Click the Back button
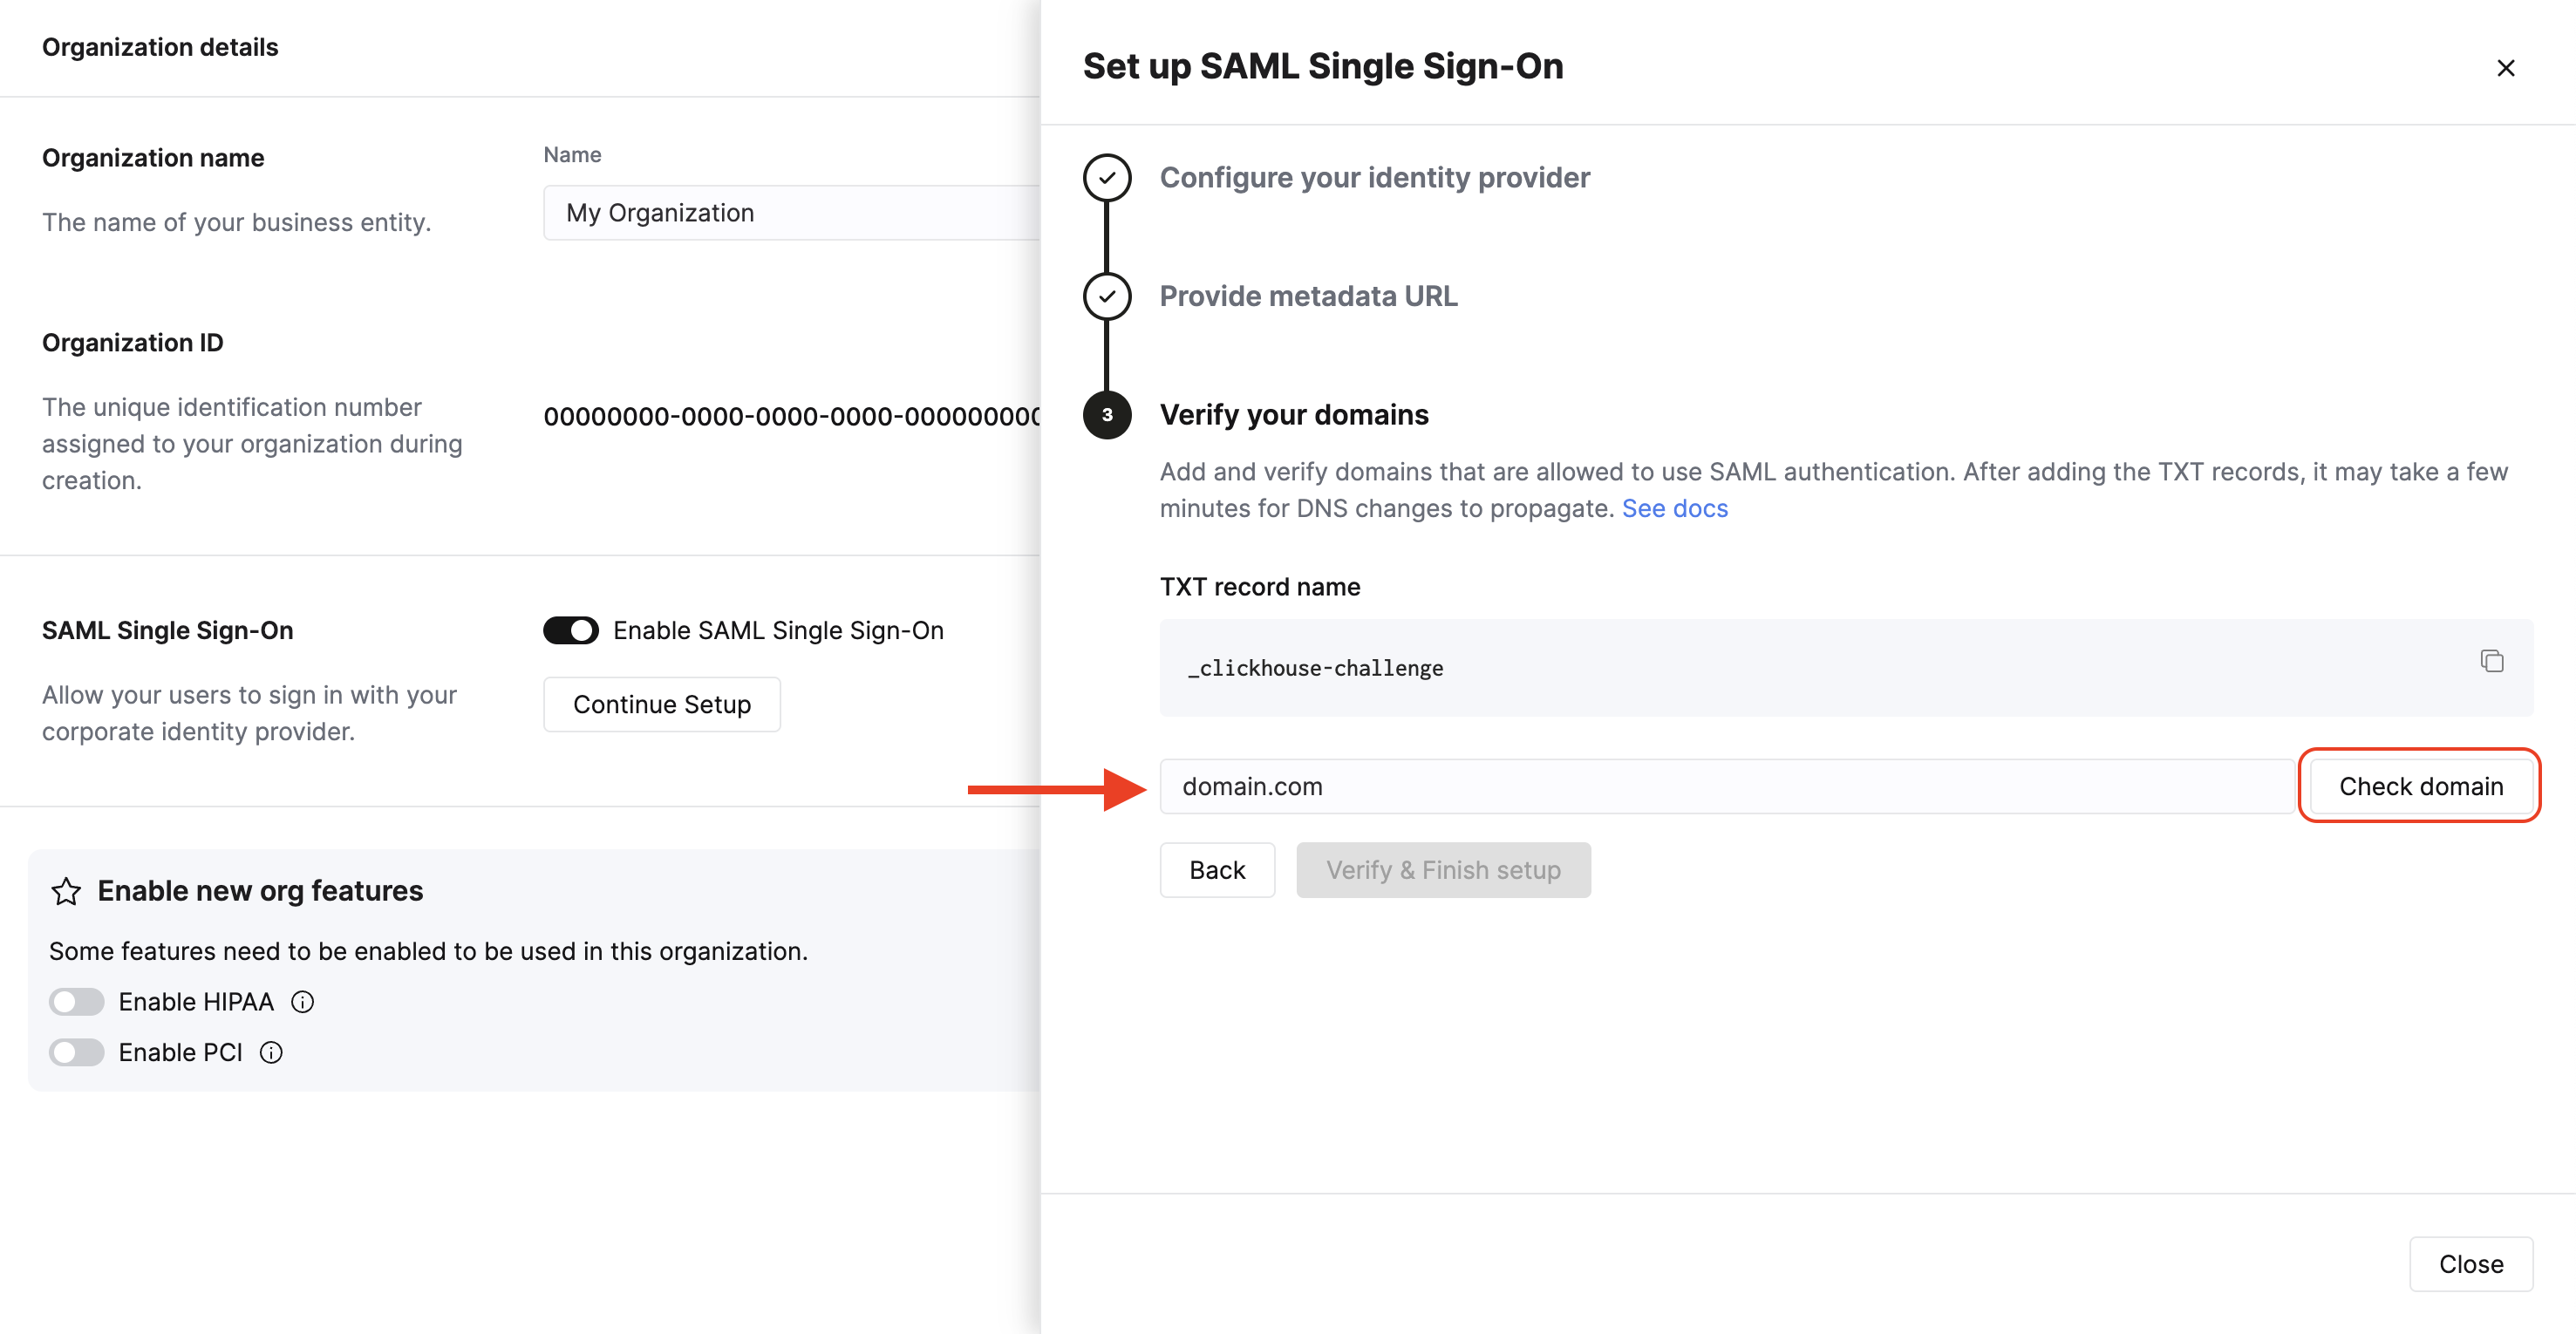This screenshot has height=1334, width=2576. [x=1217, y=870]
